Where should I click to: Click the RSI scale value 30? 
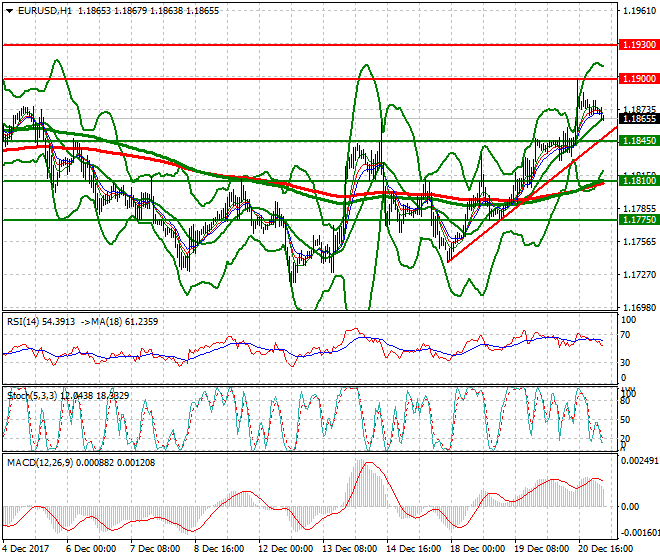click(x=626, y=362)
